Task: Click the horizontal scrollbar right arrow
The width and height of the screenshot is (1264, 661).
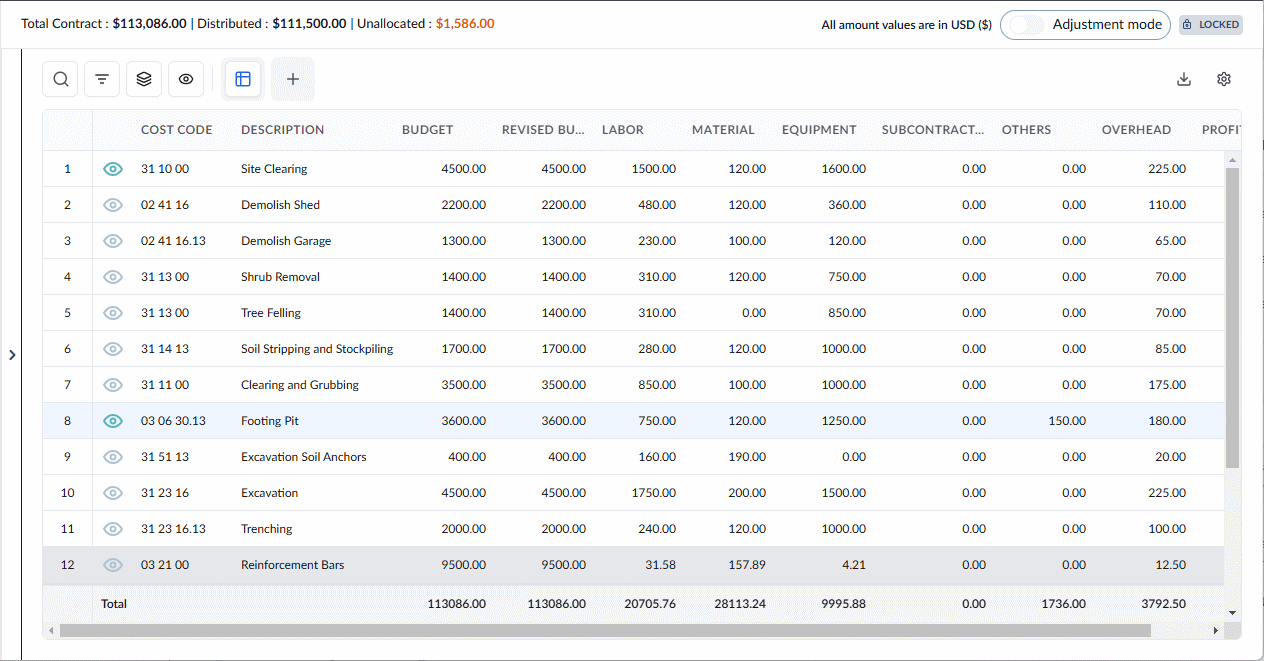Action: (1216, 631)
